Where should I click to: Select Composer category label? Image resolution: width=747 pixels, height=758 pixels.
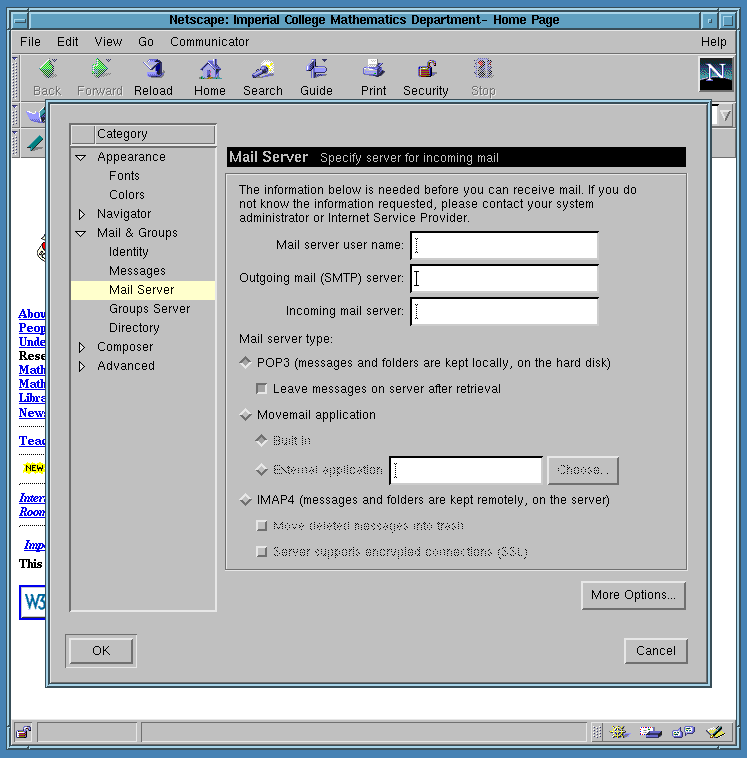pos(125,347)
